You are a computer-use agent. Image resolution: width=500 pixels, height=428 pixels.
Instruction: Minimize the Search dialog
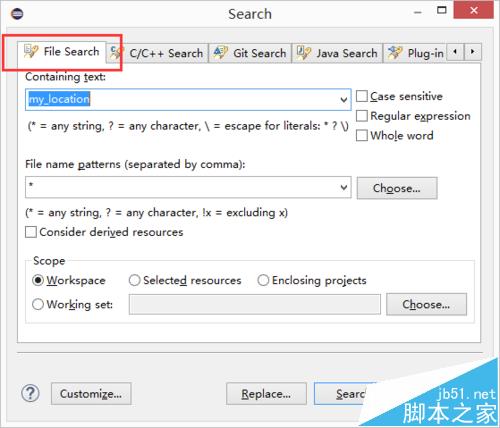[x=418, y=12]
